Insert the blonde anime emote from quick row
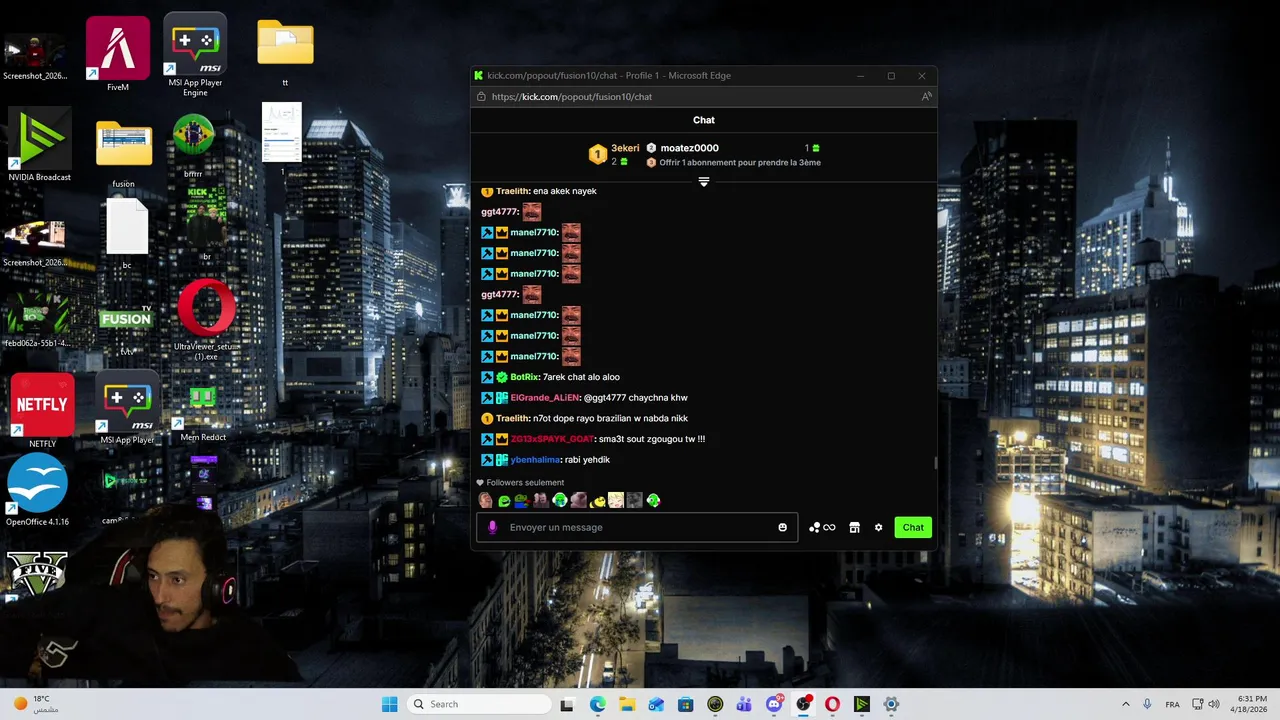This screenshot has width=1280, height=720. point(616,500)
